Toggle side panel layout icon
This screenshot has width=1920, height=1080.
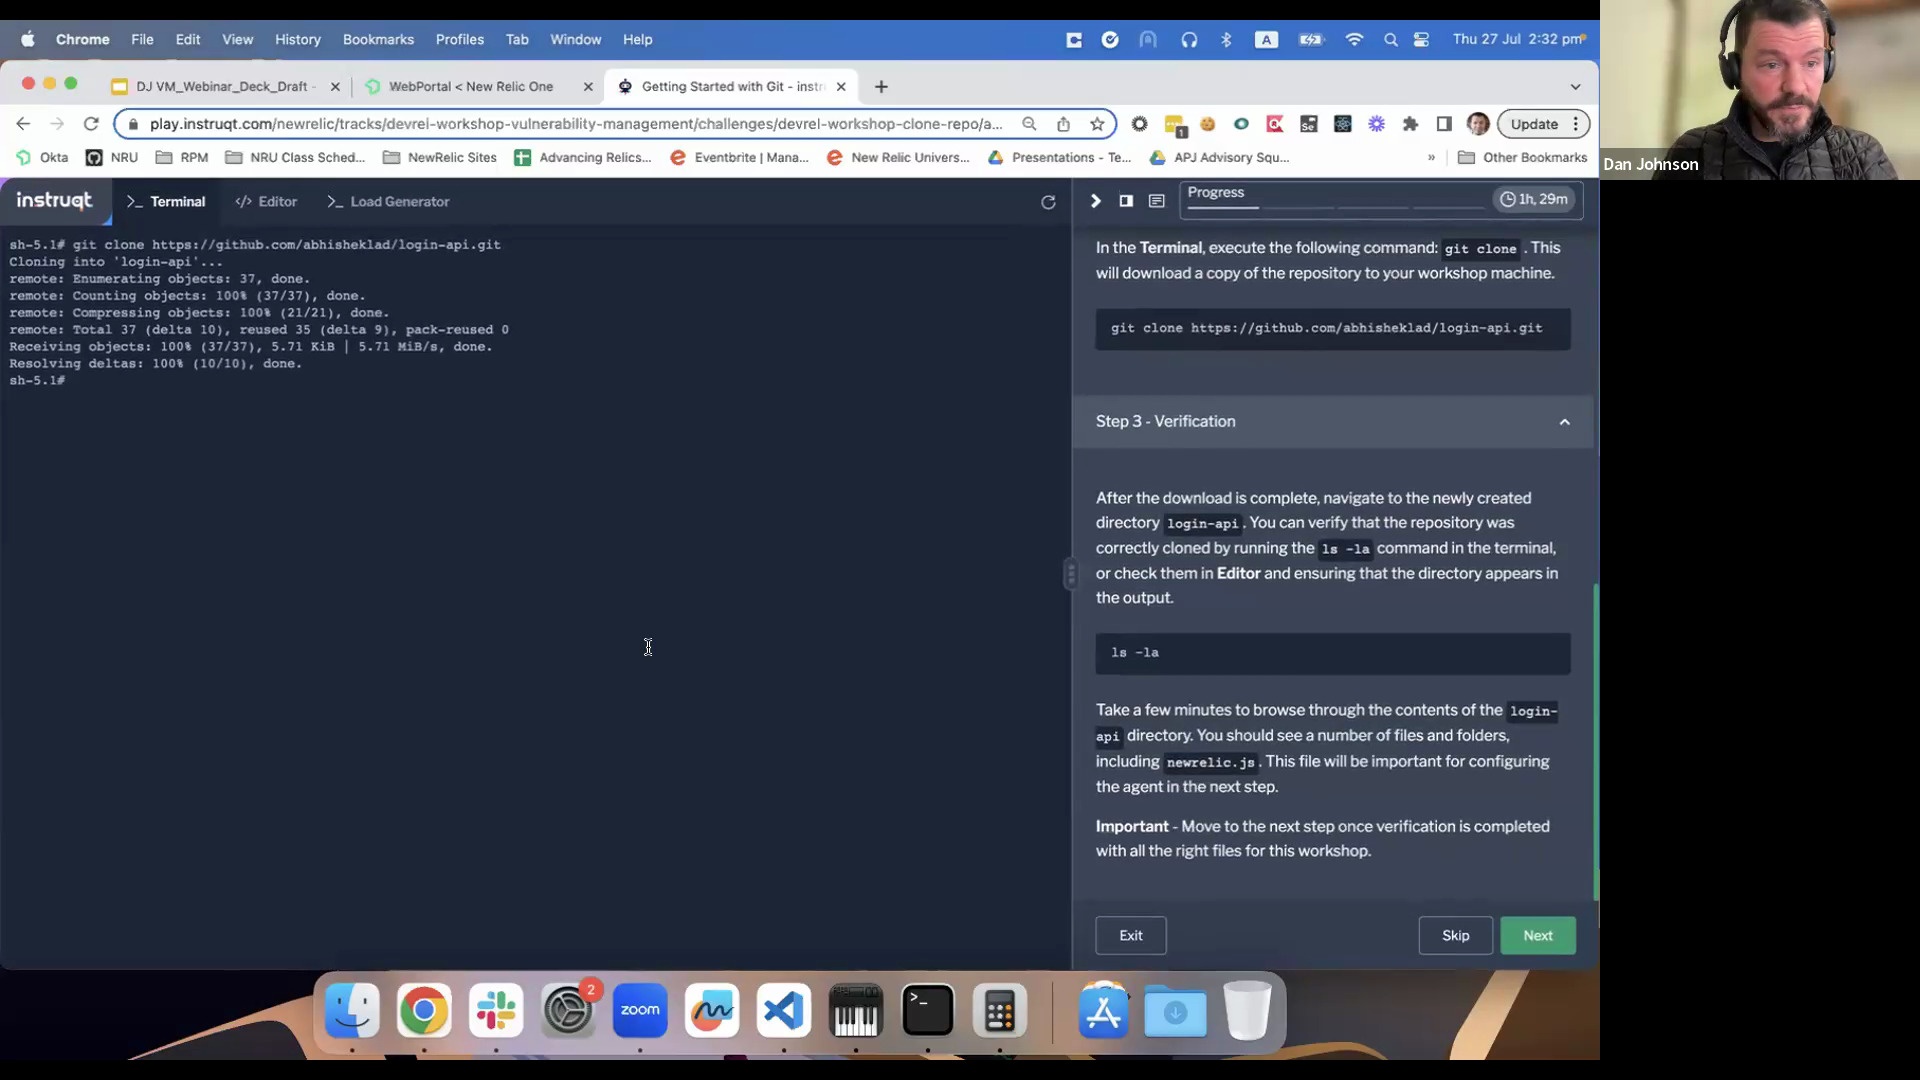pos(1126,201)
